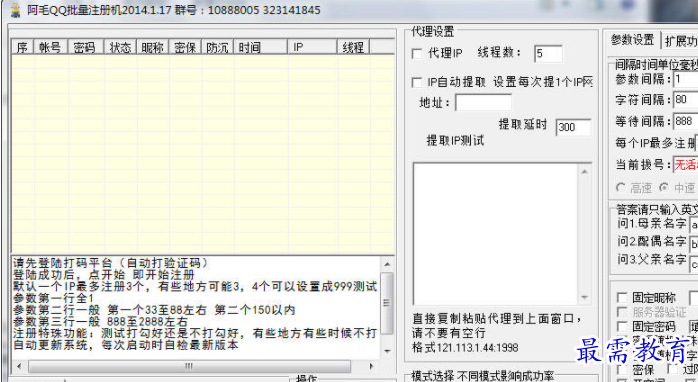Switch to the 参数设置 tab
Viewport: 698px width, 382px height.
point(632,40)
